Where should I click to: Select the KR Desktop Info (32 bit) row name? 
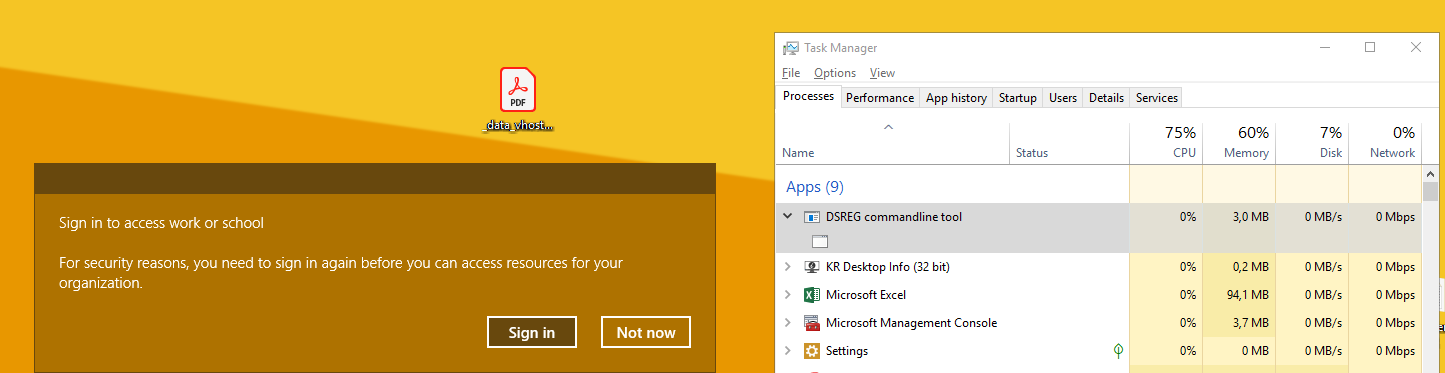click(x=888, y=267)
